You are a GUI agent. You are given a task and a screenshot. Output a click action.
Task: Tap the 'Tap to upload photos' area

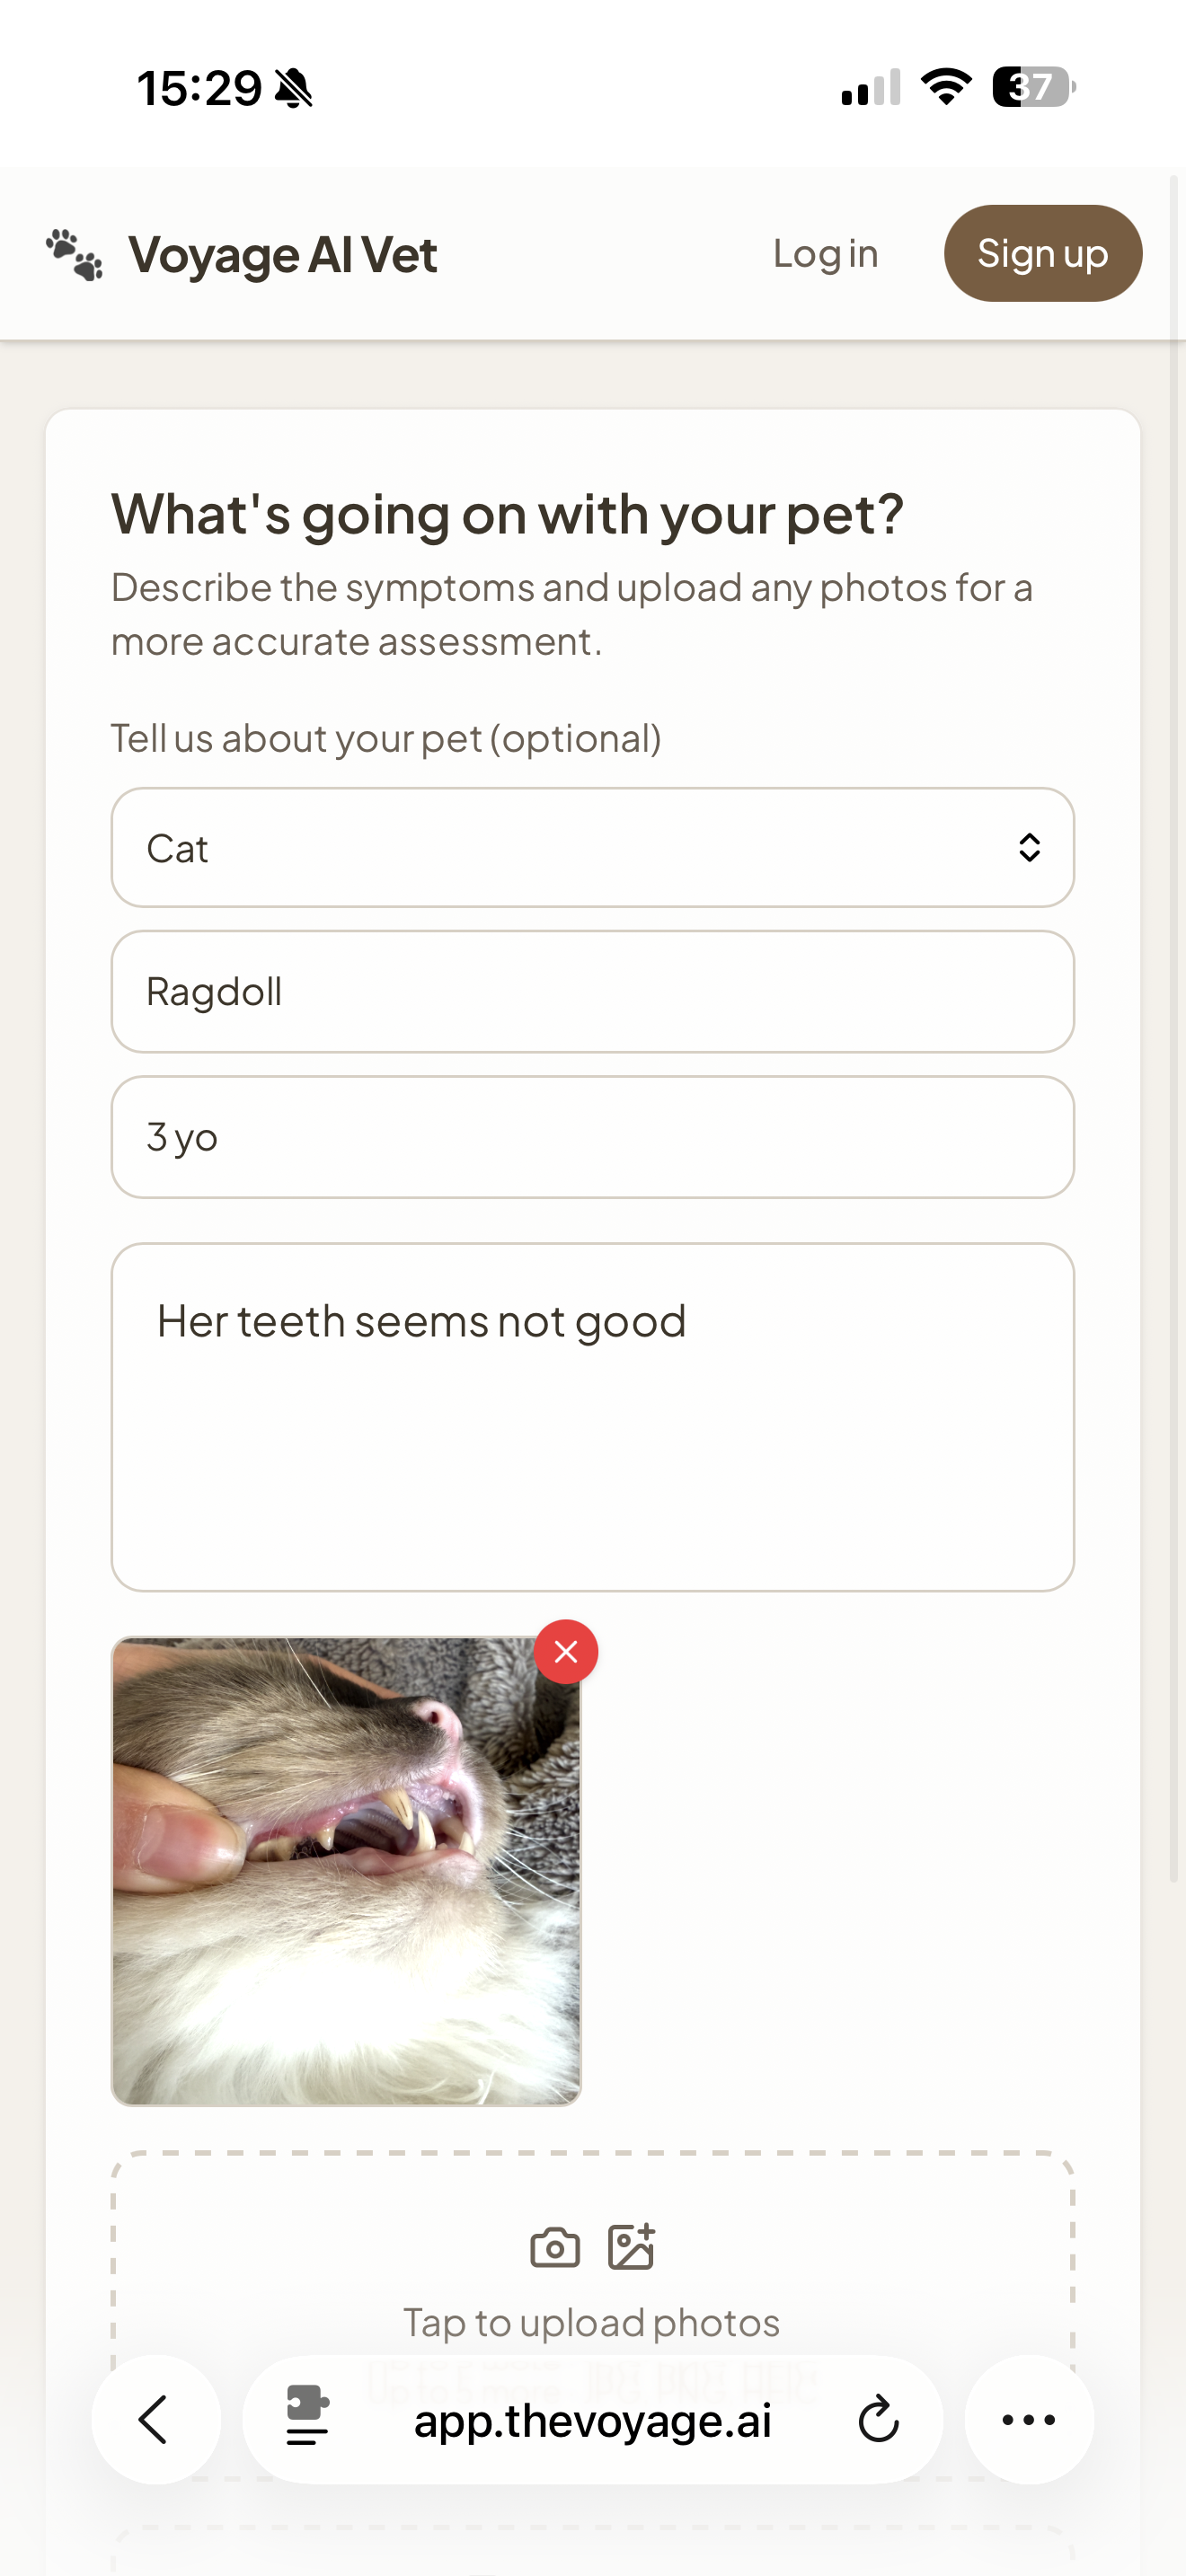(592, 2321)
